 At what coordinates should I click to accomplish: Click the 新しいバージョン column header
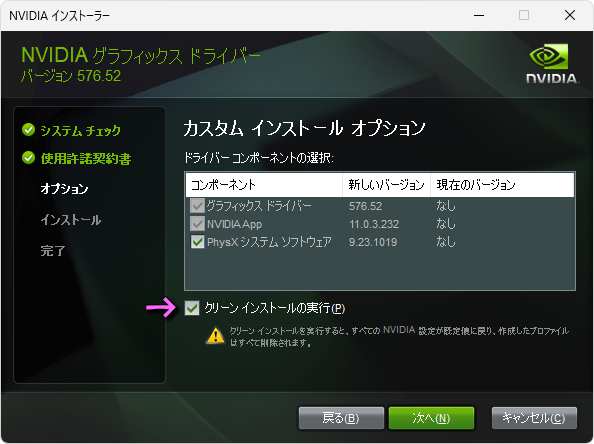386,185
